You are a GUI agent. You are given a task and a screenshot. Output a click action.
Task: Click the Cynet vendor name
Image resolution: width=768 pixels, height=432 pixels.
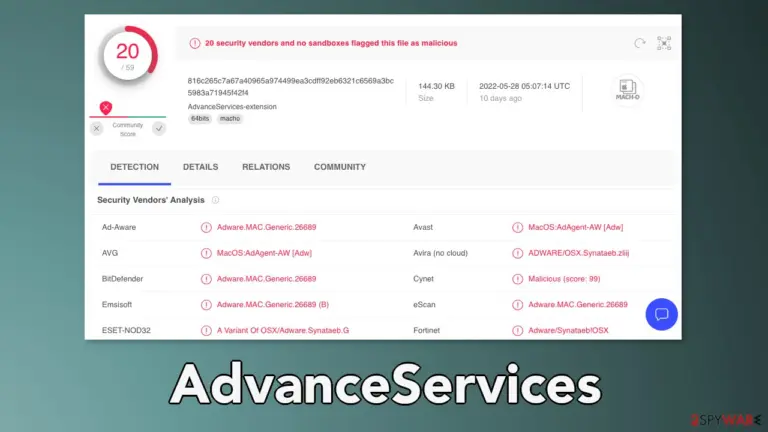click(423, 279)
